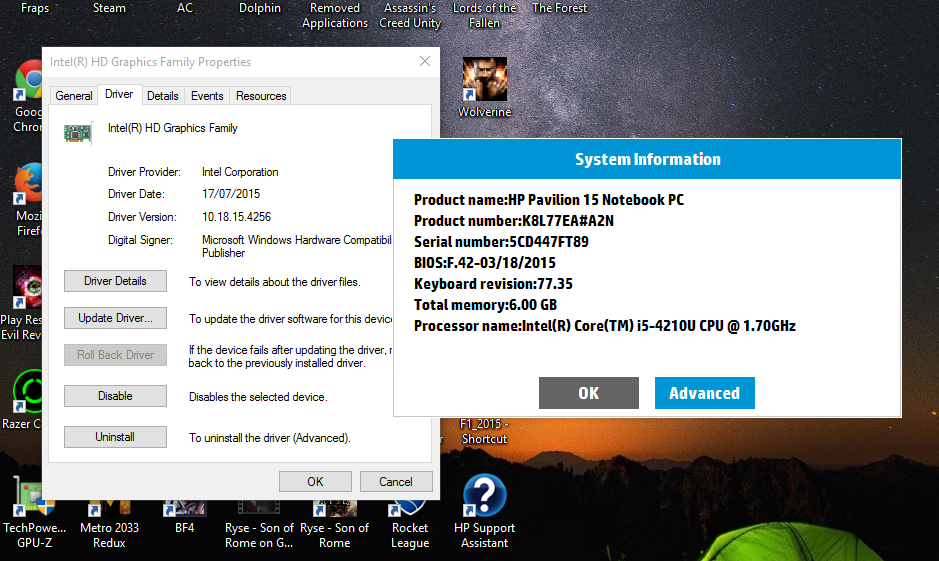Click the driver date 17/07/2015 value
The width and height of the screenshot is (939, 561).
231,194
